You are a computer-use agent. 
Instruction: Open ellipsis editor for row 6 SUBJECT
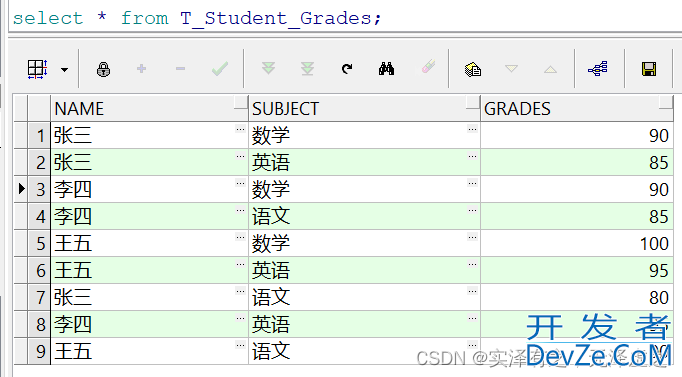472,264
